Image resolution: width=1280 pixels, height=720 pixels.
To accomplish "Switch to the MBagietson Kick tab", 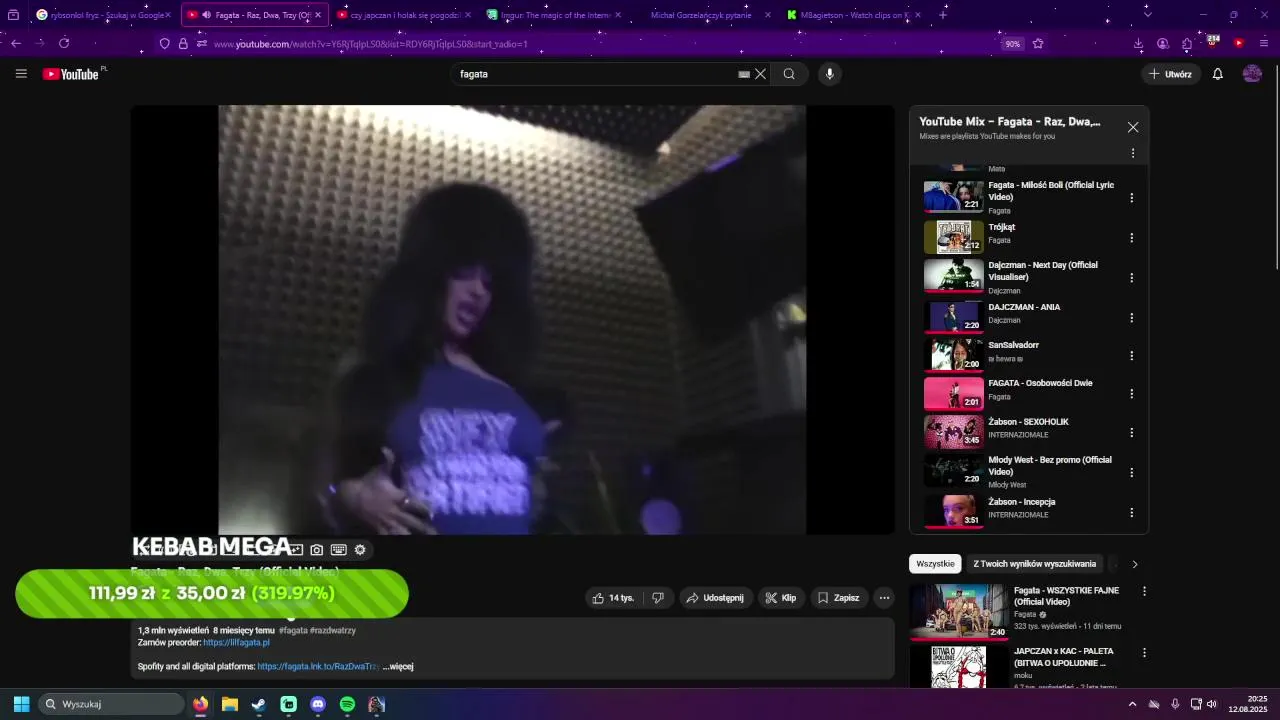I will point(853,15).
